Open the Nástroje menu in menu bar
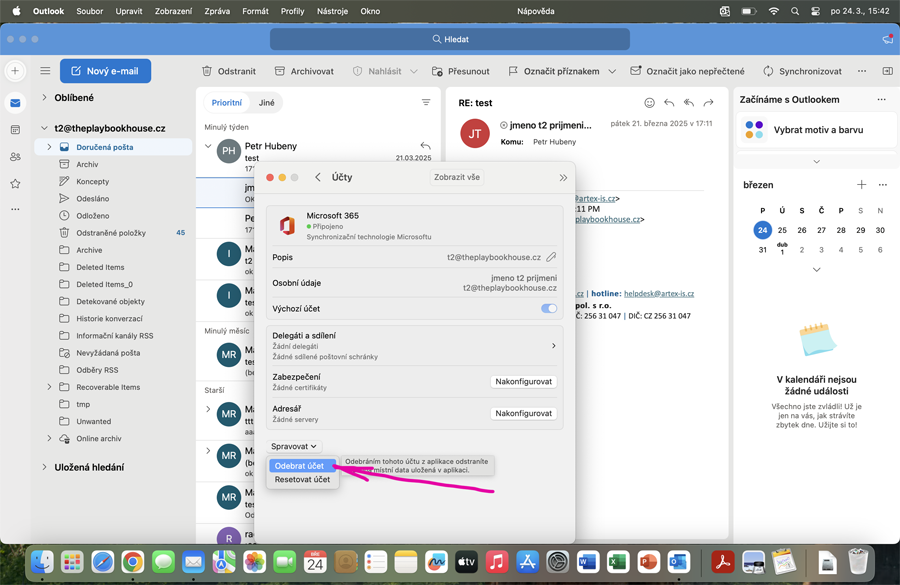 [332, 11]
